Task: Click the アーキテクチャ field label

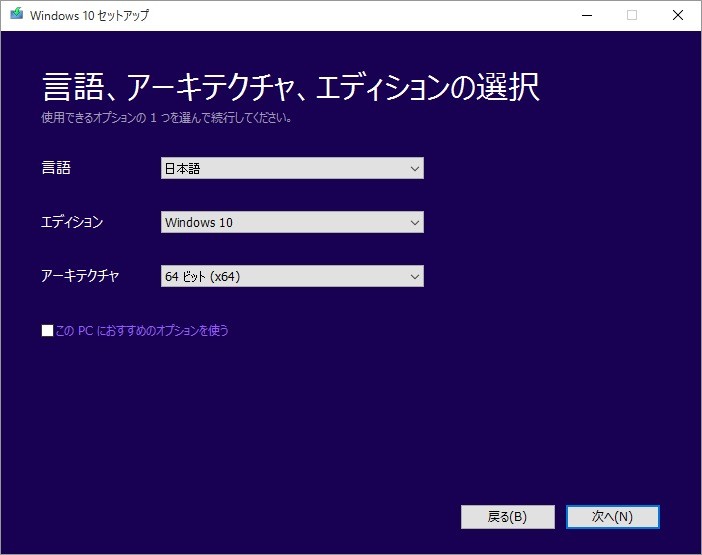Action: point(80,276)
